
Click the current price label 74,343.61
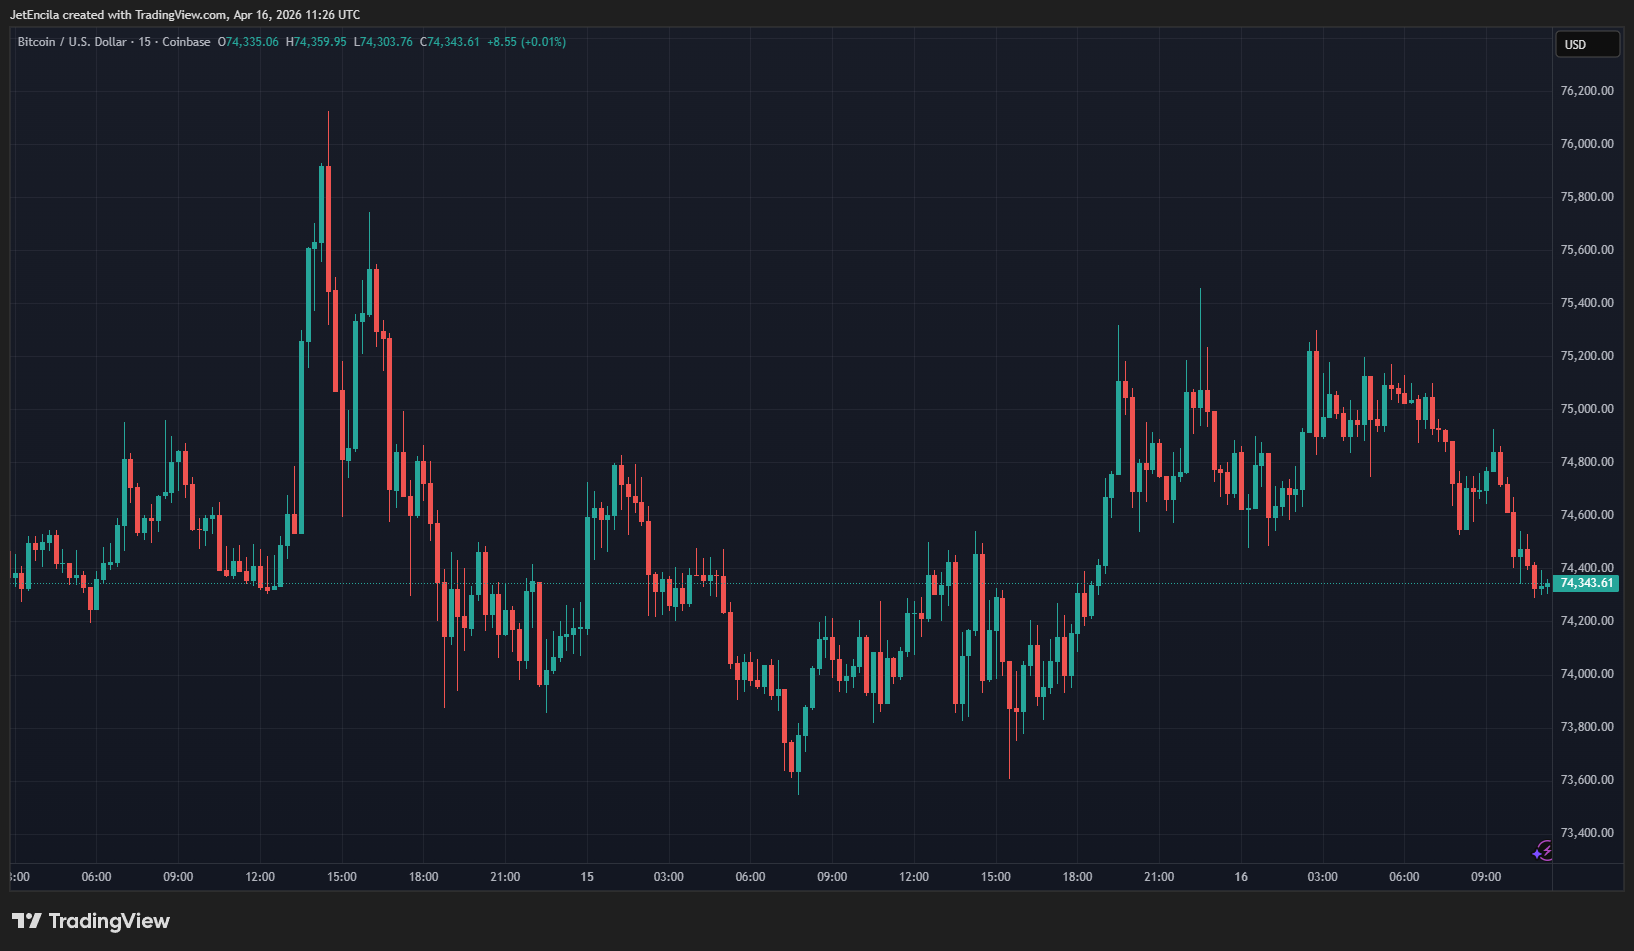1586,583
